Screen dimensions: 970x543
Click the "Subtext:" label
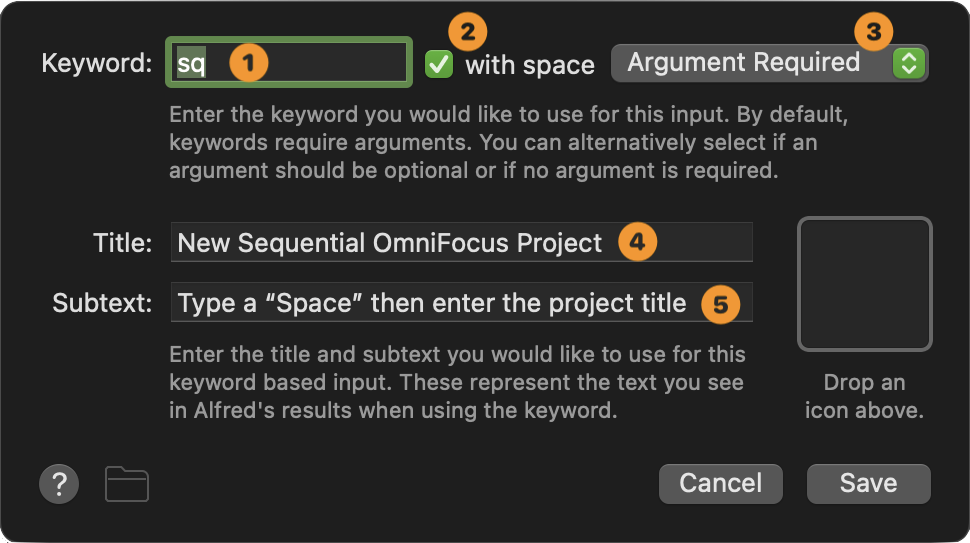102,303
